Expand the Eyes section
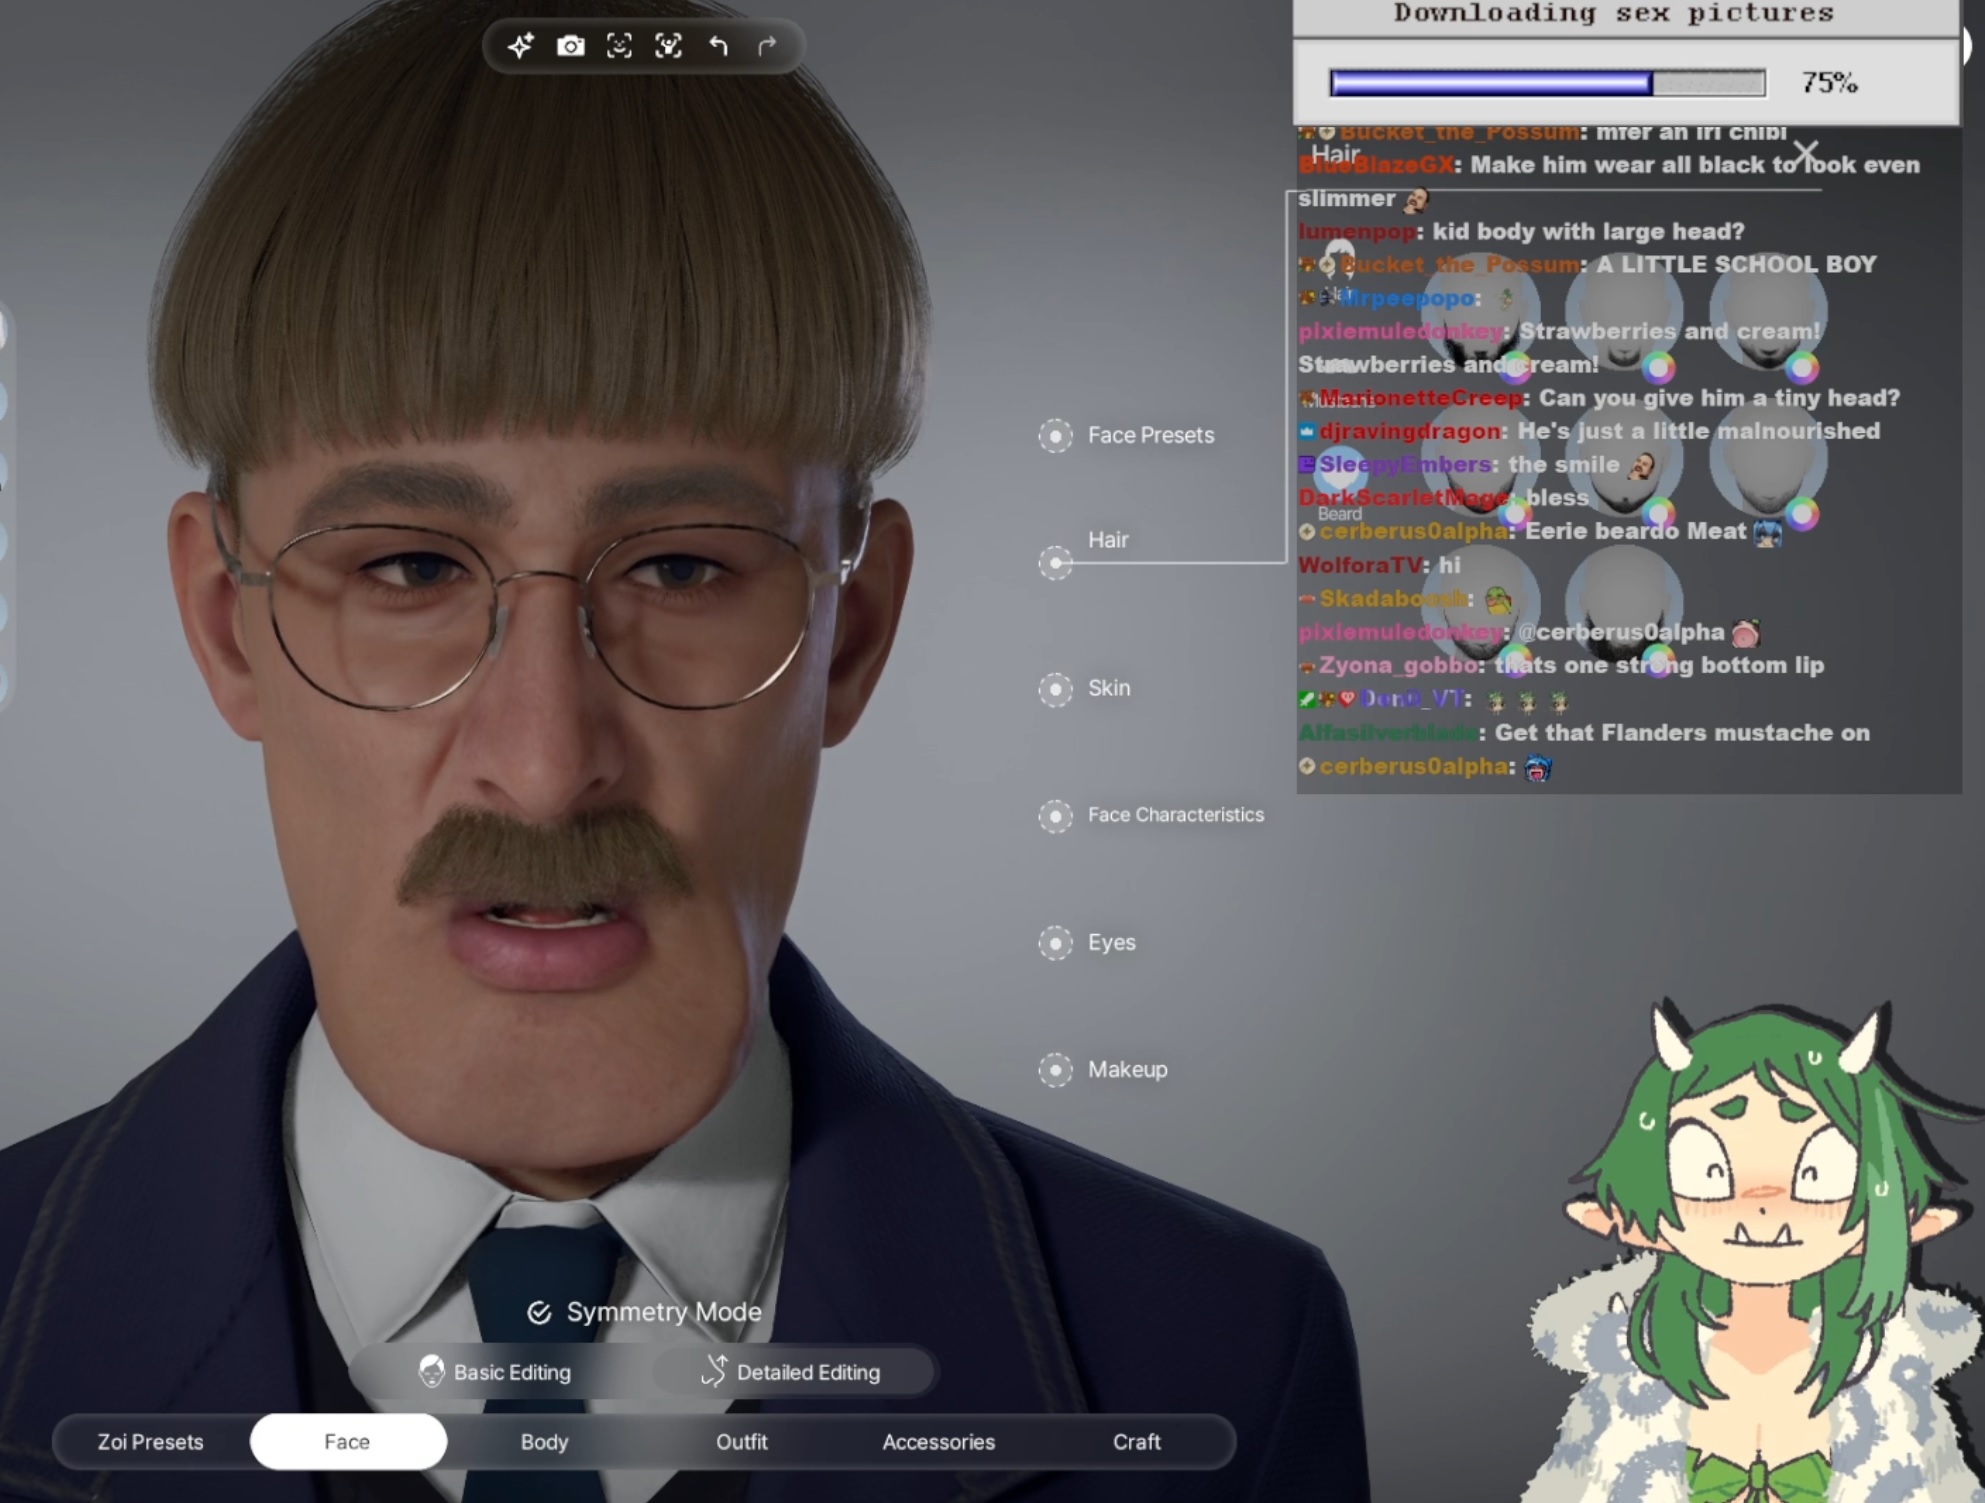Screen dimensions: 1985x1503 coord(1055,943)
